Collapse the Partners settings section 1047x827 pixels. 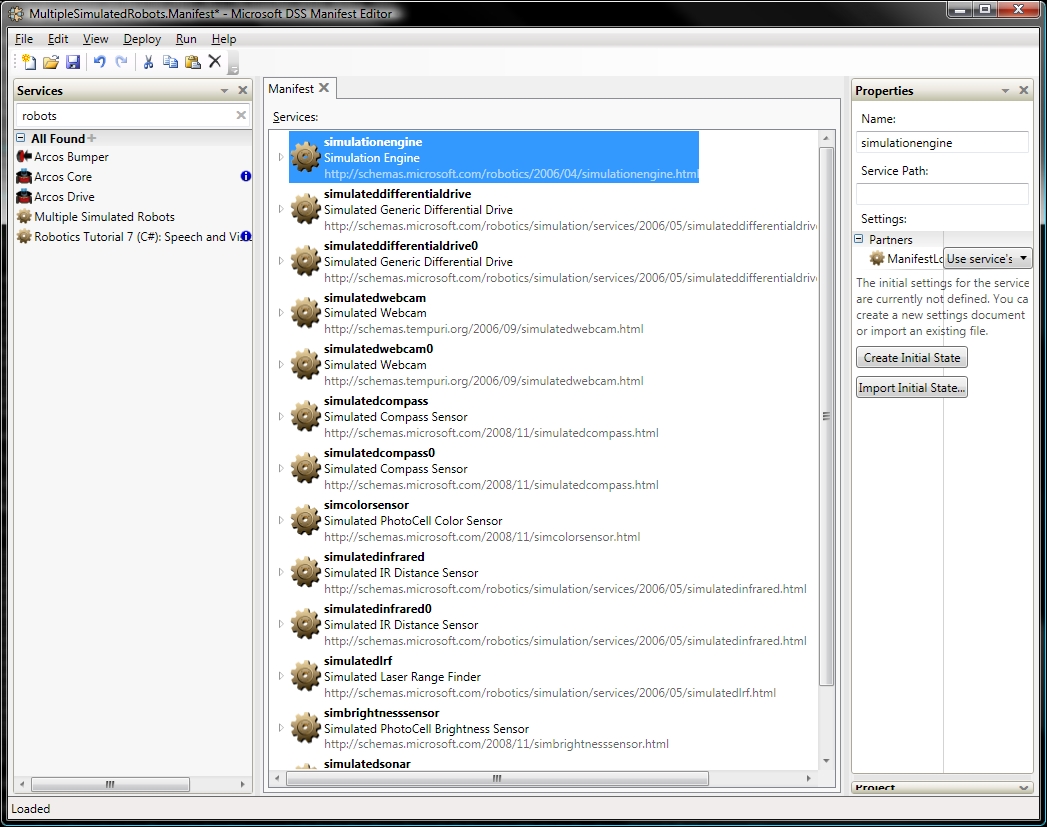[x=859, y=239]
